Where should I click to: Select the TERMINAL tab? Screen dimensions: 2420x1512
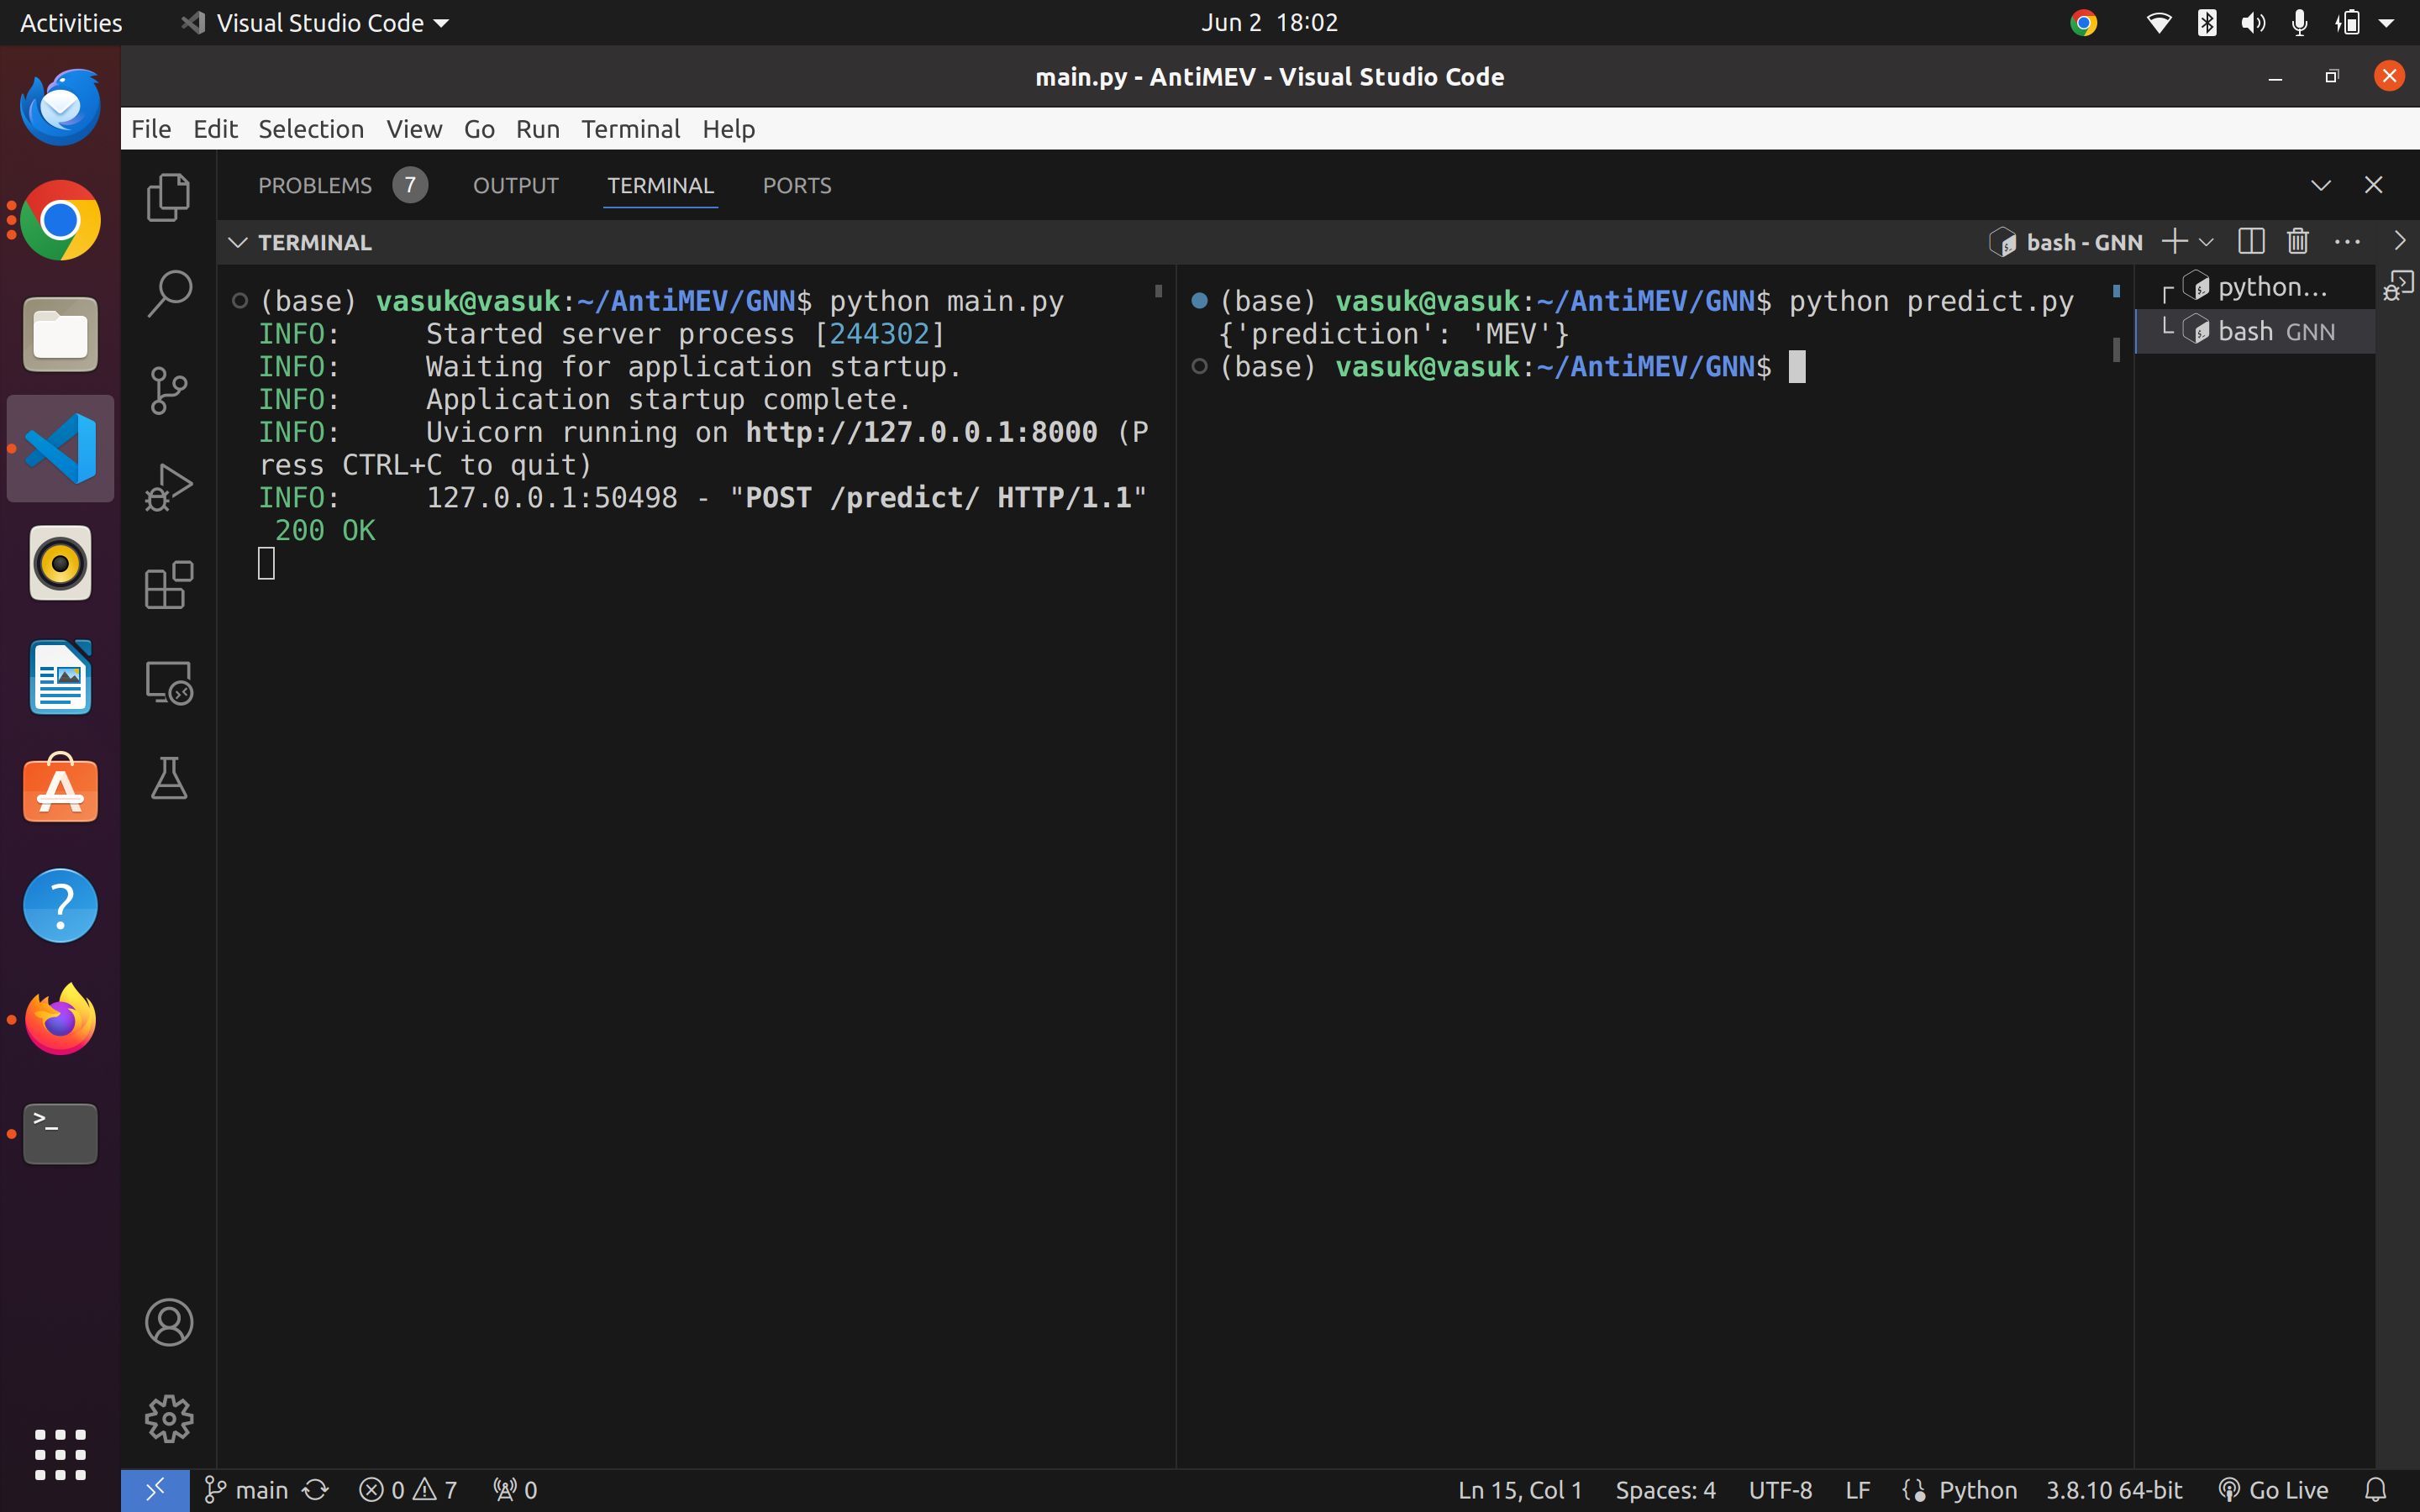660,185
